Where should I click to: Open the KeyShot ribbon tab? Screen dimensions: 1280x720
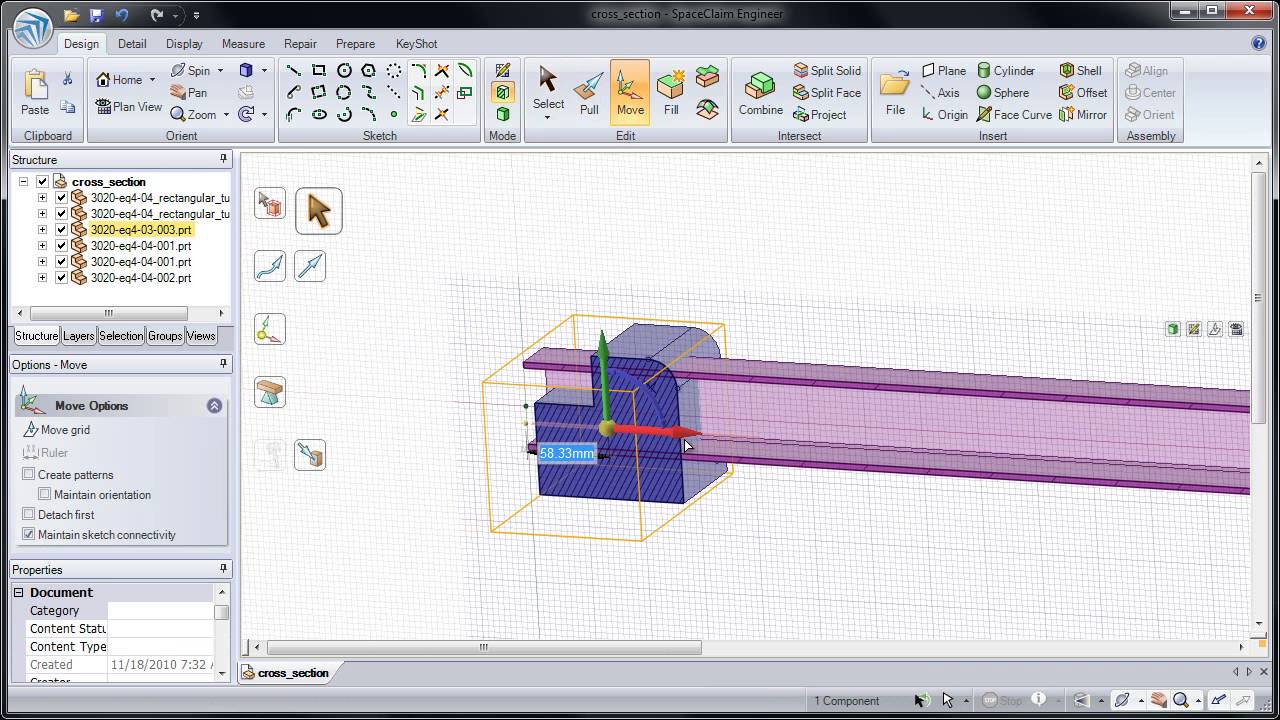416,43
